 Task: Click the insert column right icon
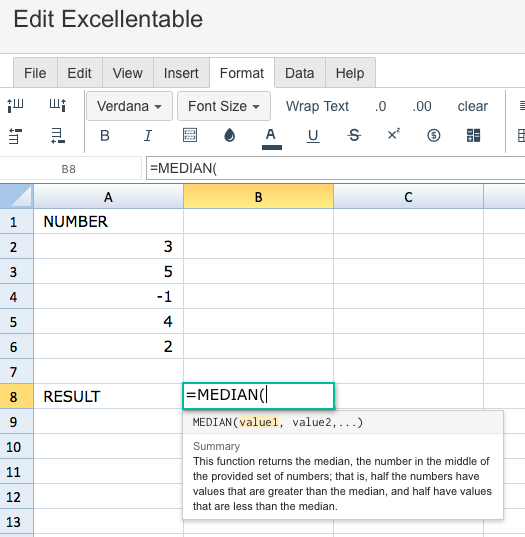58,105
